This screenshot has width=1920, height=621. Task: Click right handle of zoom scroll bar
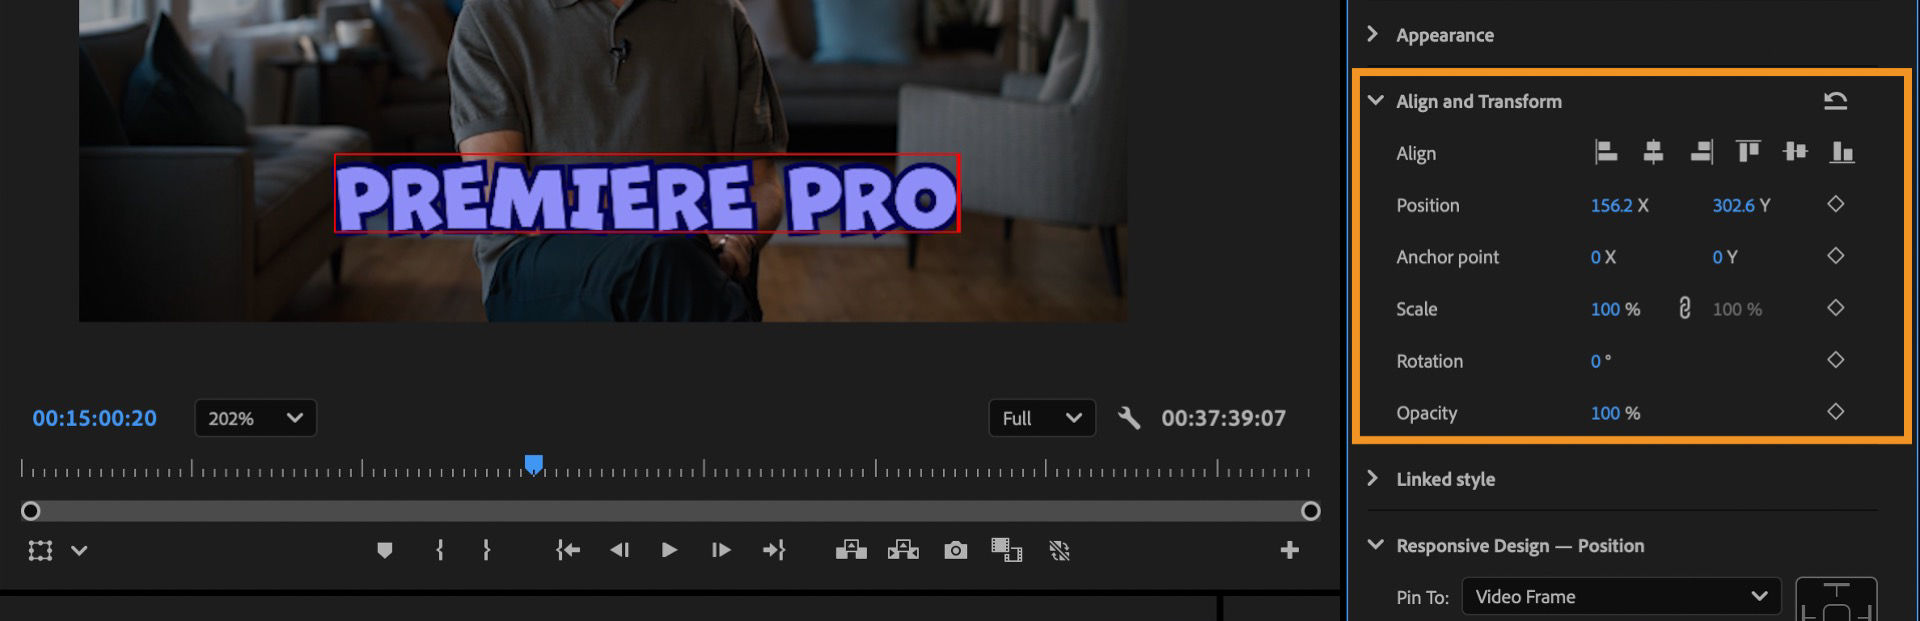1310,511
